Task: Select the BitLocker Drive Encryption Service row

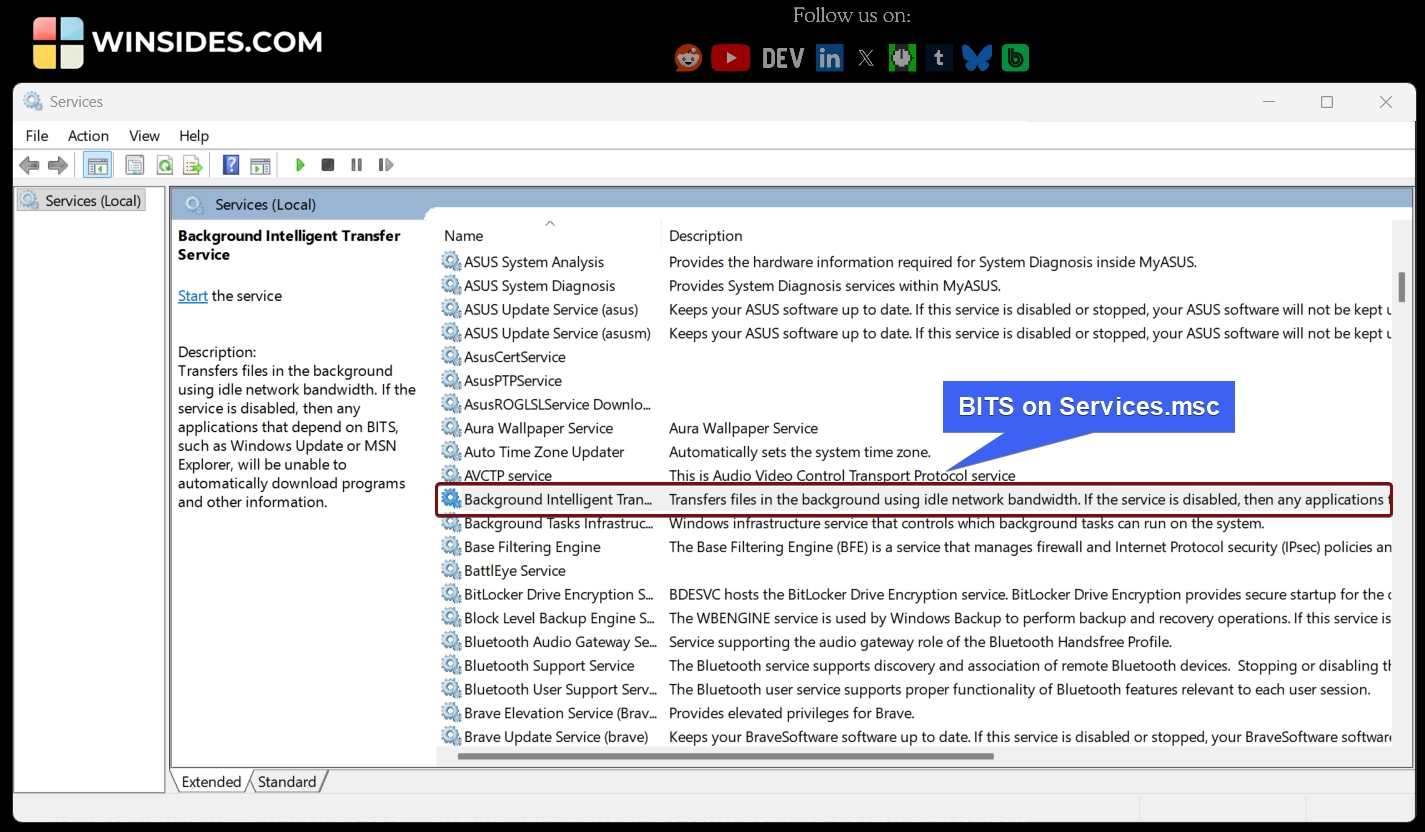Action: [914, 594]
